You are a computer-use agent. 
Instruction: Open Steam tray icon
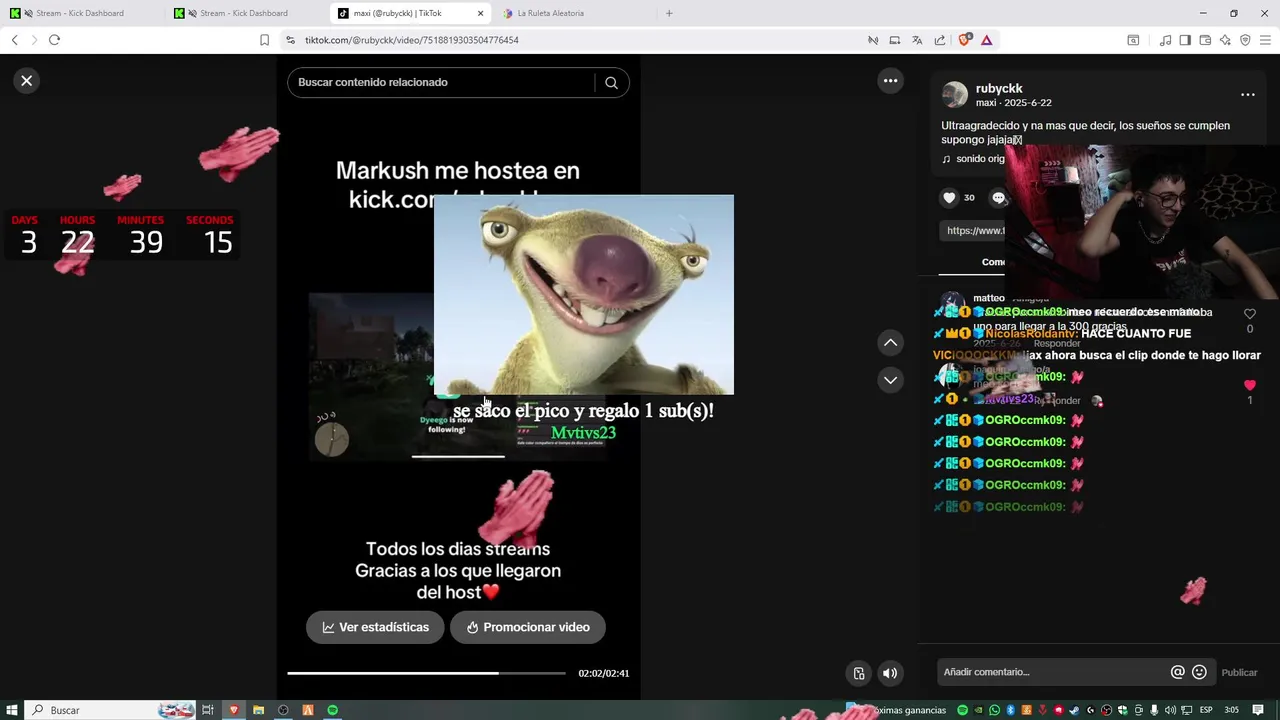coord(1074,710)
